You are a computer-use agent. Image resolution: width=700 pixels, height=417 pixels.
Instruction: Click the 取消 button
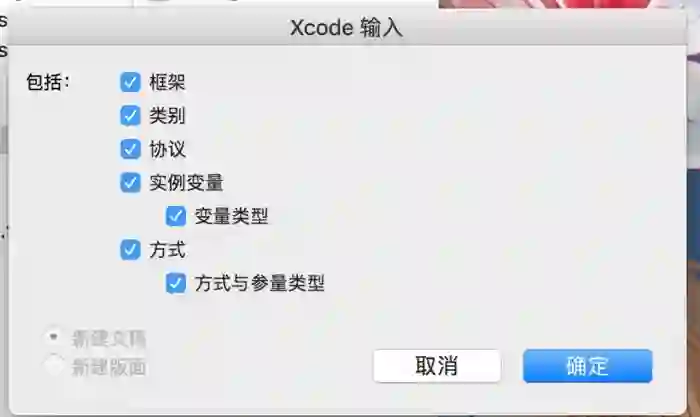pyautogui.click(x=437, y=366)
